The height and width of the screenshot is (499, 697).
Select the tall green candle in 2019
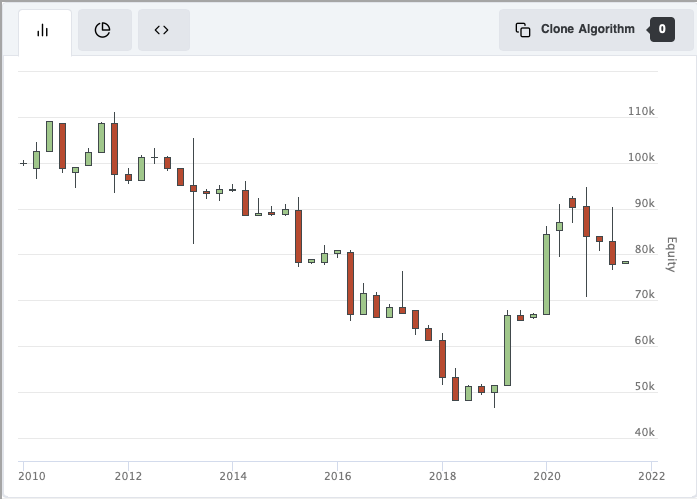coord(507,350)
